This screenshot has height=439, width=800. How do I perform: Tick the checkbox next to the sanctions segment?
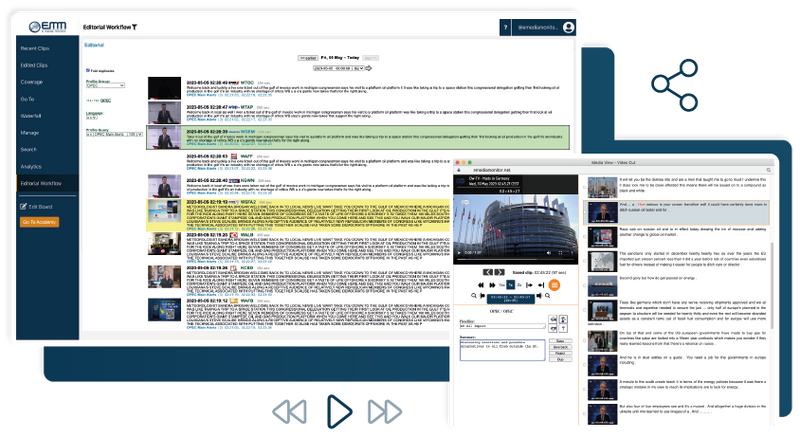point(584,260)
